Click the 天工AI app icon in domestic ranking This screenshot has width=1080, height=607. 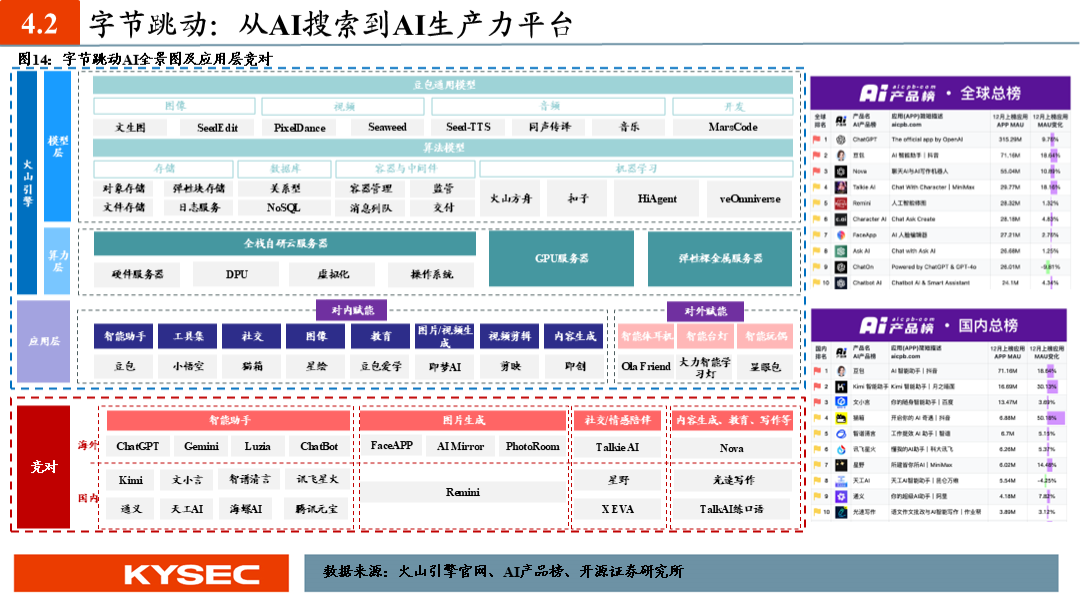841,480
